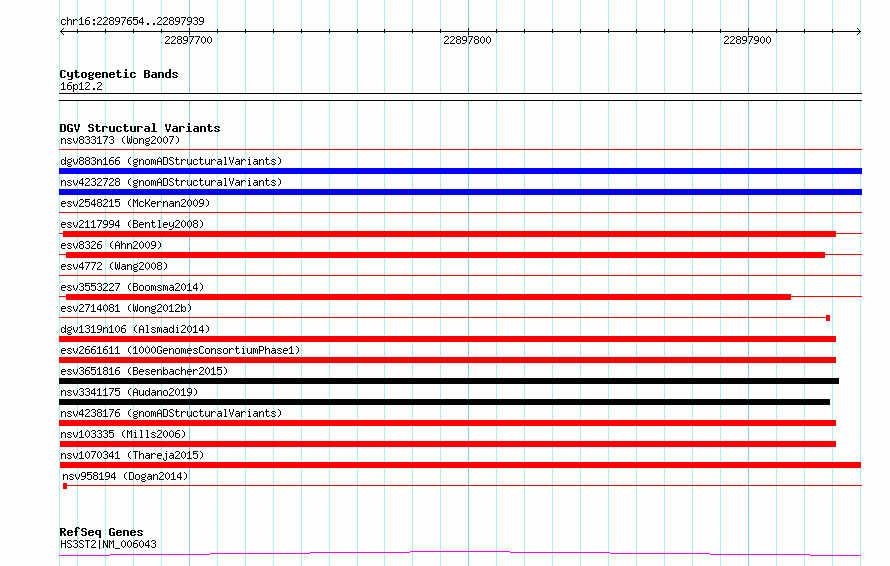Image resolution: width=890 pixels, height=566 pixels.
Task: Click the esv2117994 (Bentley2008) label
Action: click(132, 224)
